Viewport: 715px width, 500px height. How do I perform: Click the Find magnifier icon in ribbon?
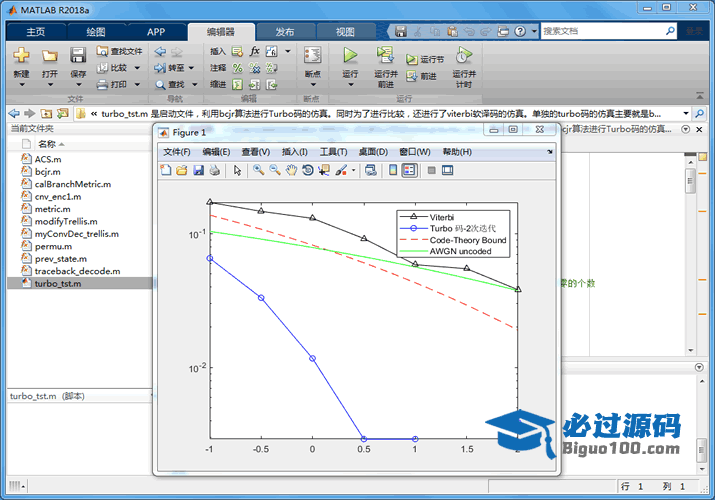click(160, 85)
